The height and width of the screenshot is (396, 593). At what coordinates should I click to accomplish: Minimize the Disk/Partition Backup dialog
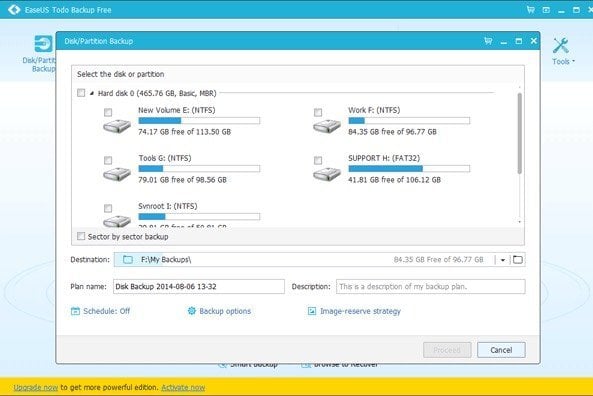[x=503, y=42]
